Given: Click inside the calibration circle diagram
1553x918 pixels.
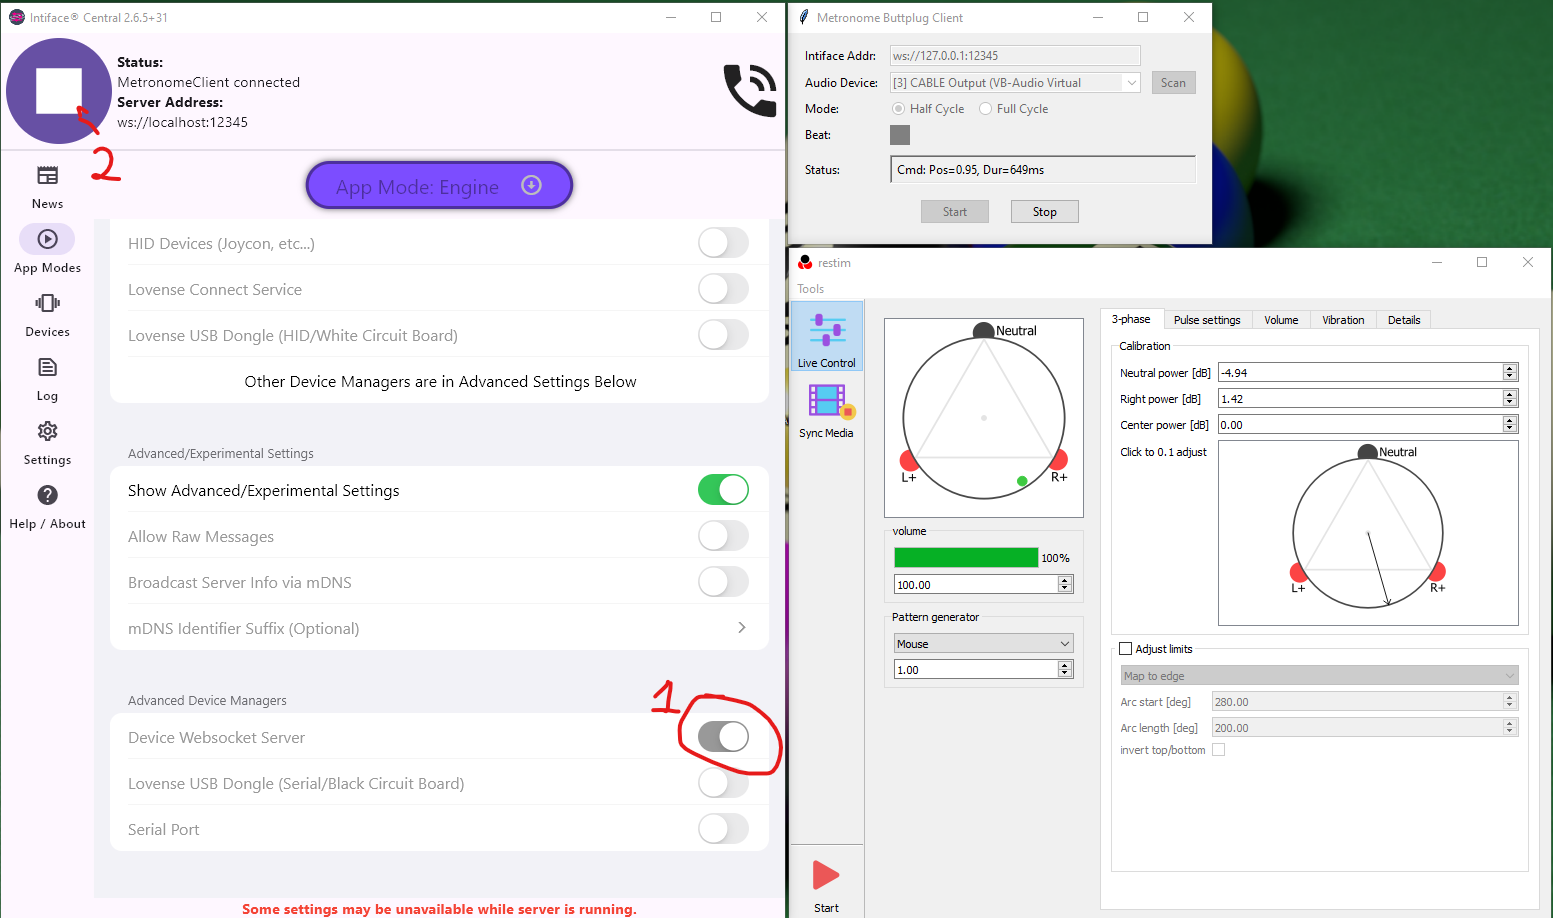Looking at the screenshot, I should pos(1368,533).
